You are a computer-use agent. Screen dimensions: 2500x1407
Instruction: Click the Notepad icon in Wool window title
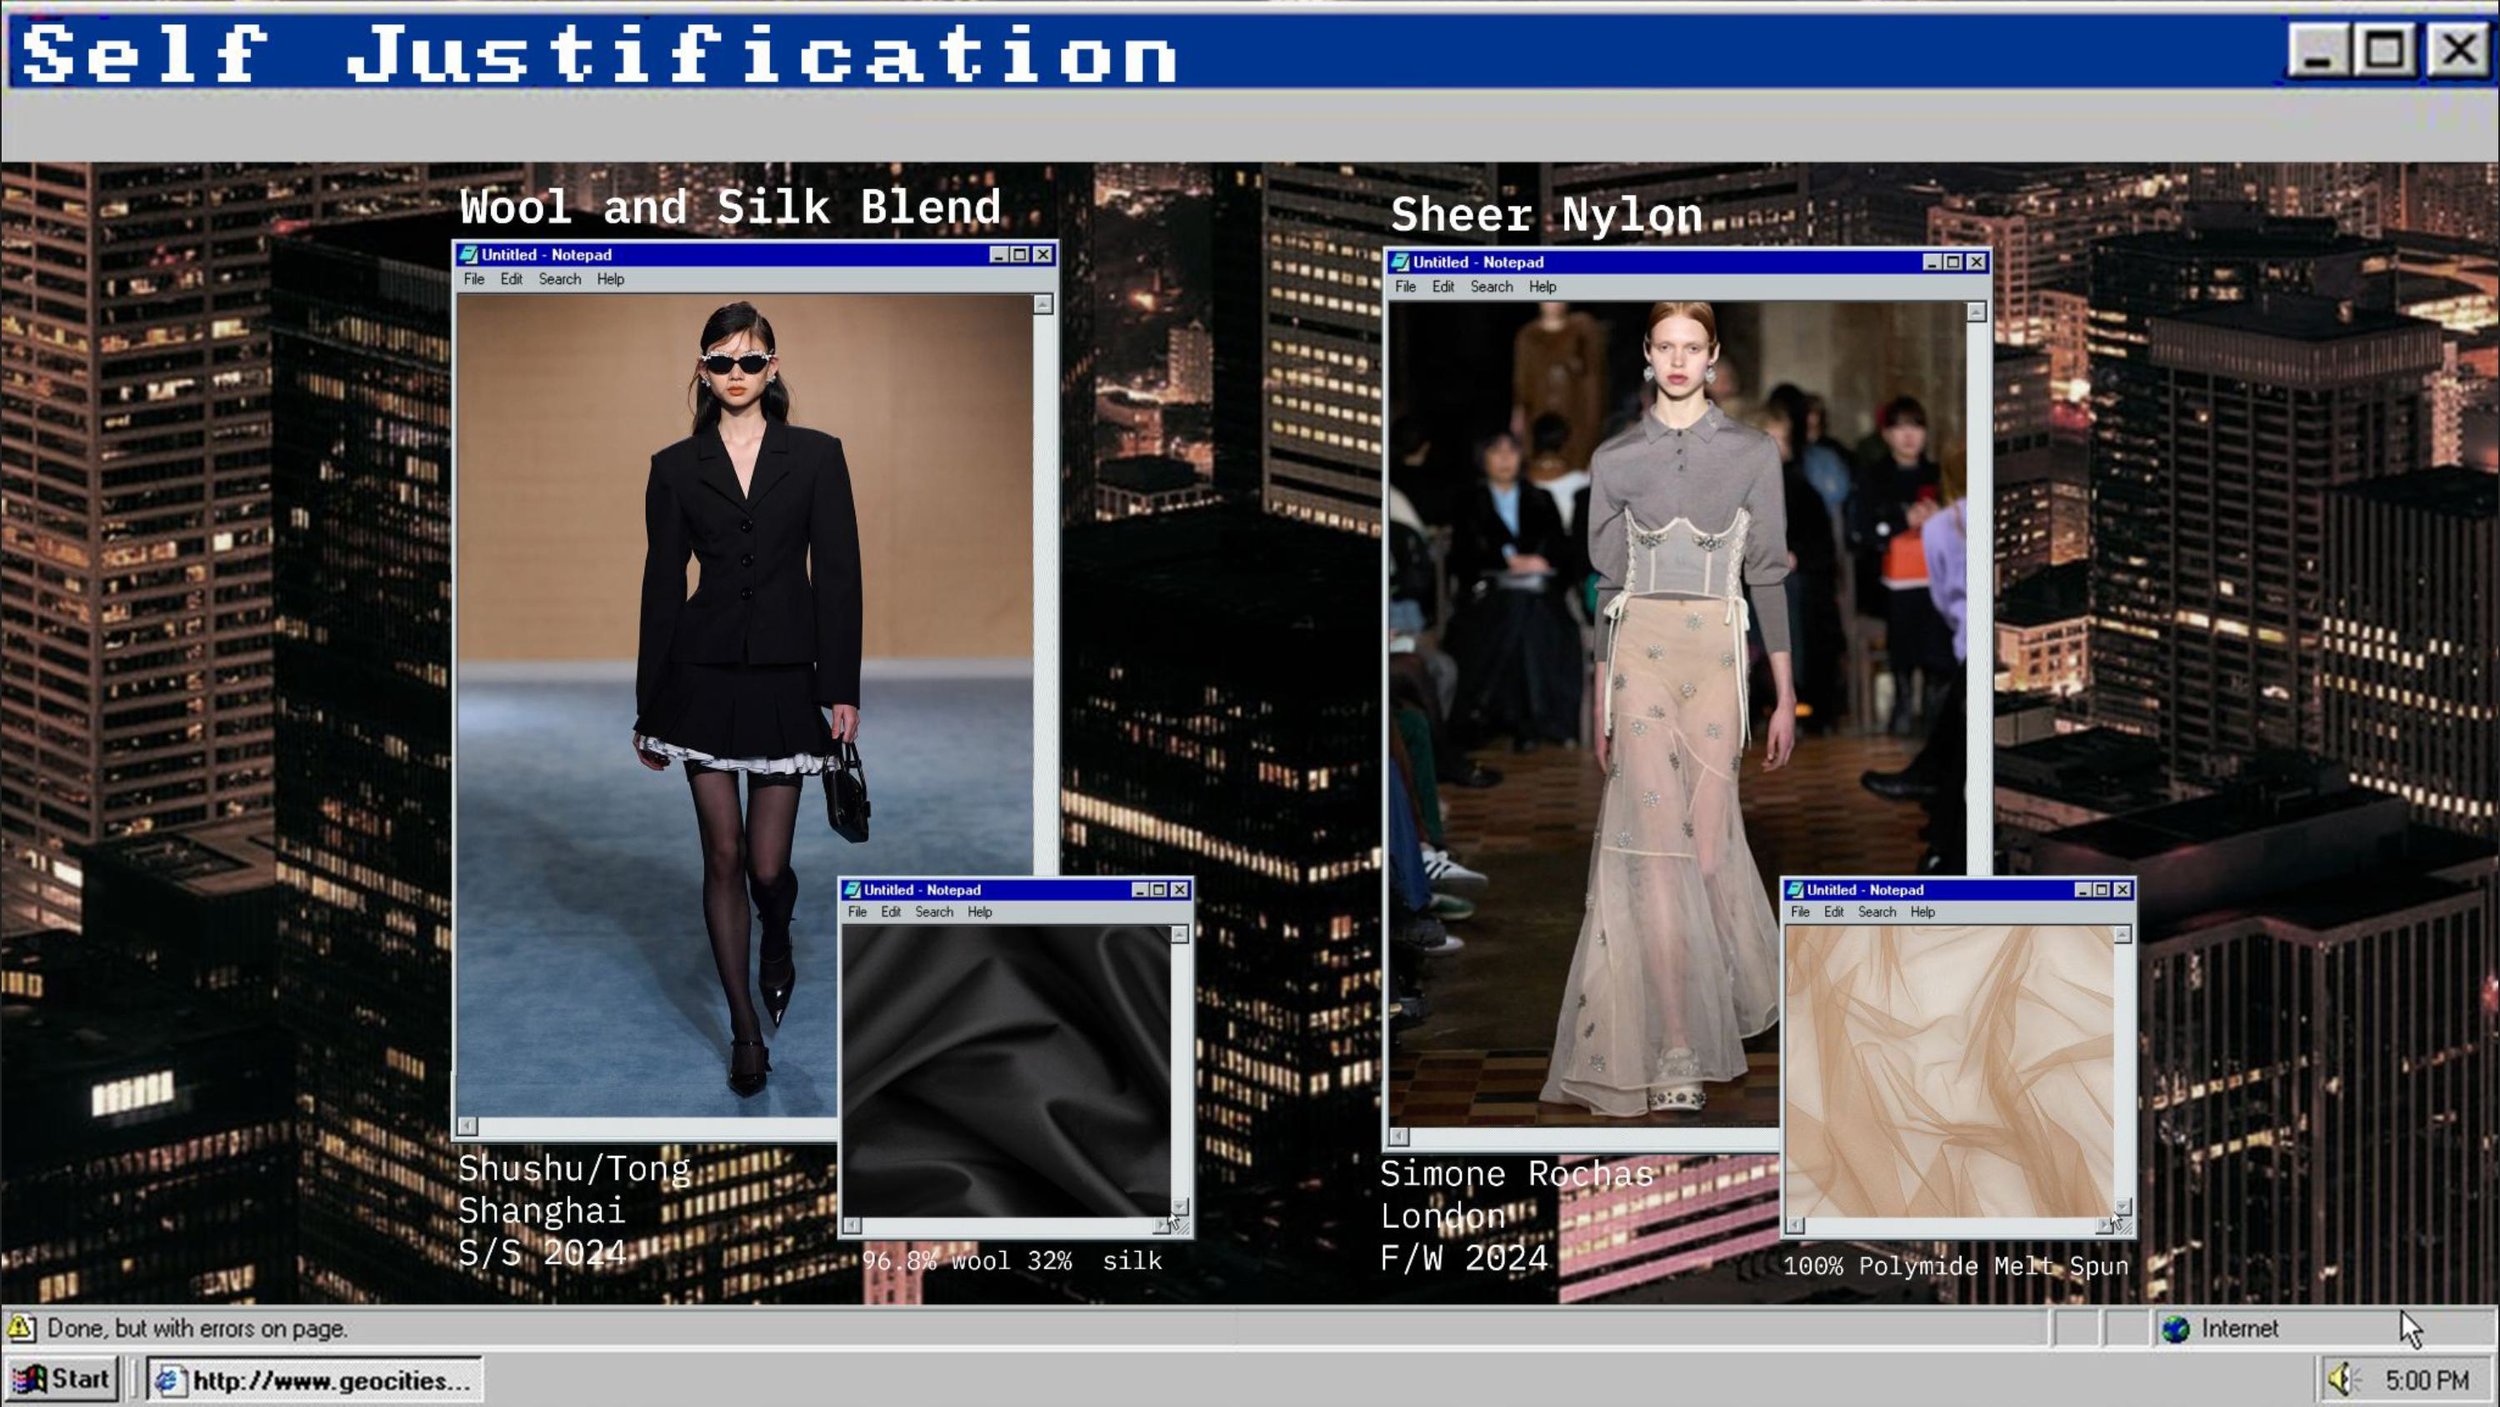point(468,255)
